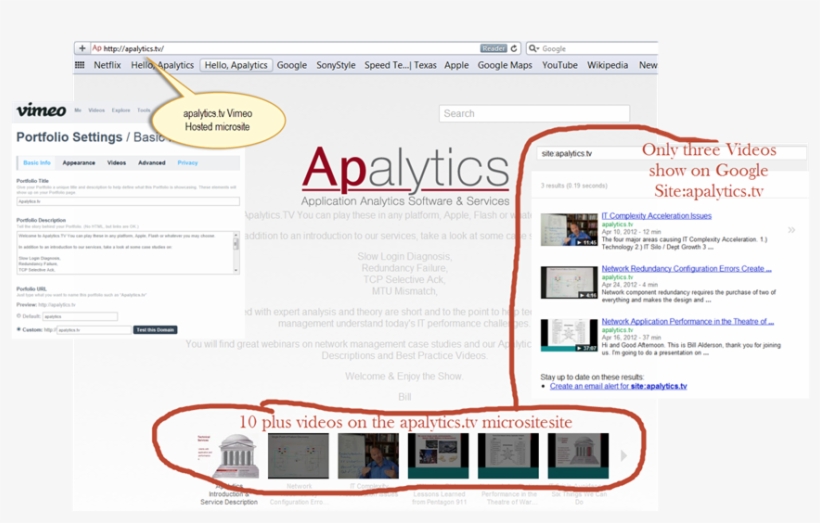Click the description scrollbar down arrow
This screenshot has height=523, width=820.
pyautogui.click(x=236, y=270)
